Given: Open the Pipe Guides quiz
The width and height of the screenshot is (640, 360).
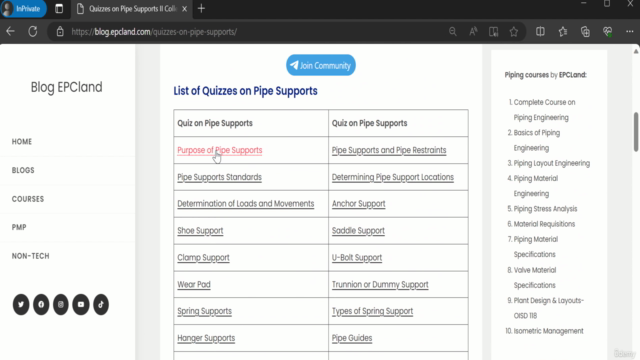Looking at the screenshot, I should click(352, 338).
